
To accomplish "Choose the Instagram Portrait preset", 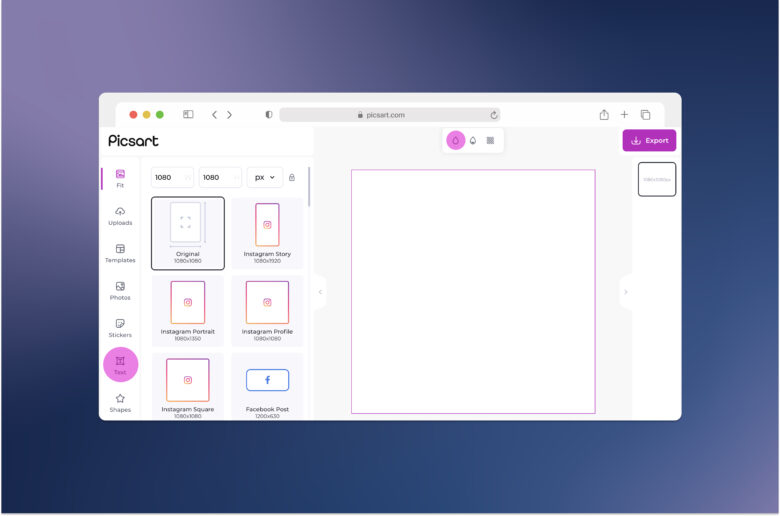I will 188,311.
